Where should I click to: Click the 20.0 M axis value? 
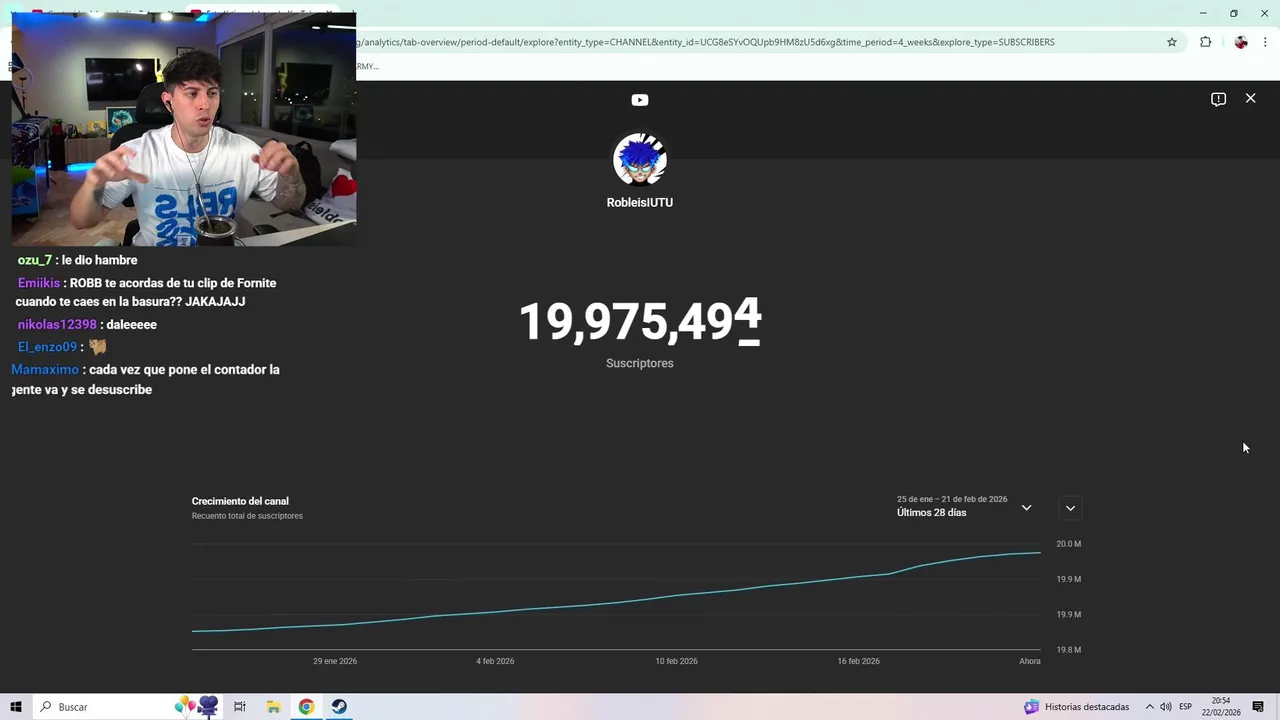[1069, 544]
